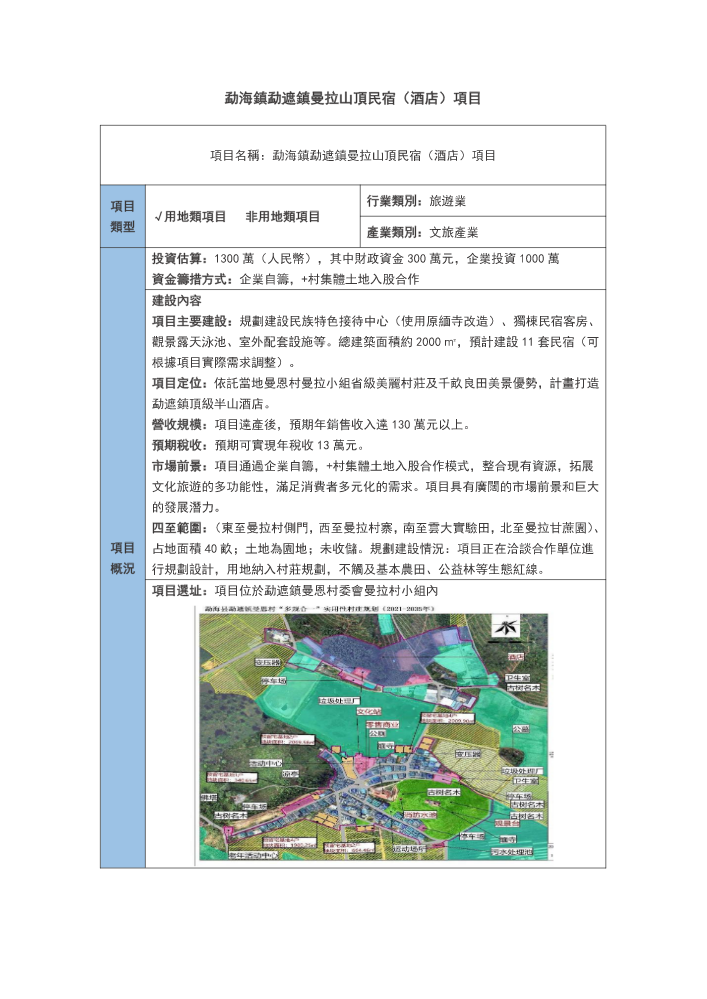Click the 污水處理池 label on the map
707x999 pixels.
click(x=511, y=851)
